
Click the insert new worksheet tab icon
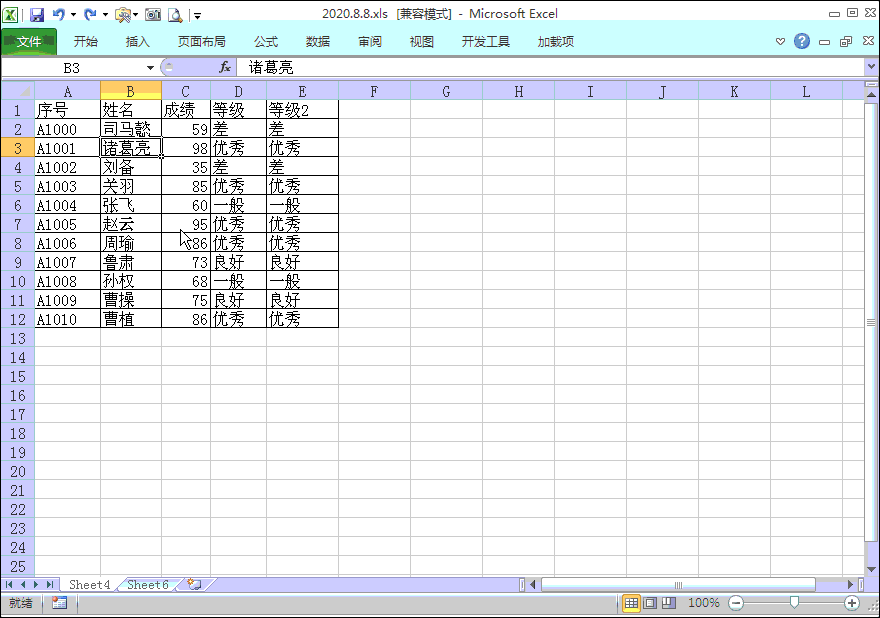point(194,584)
